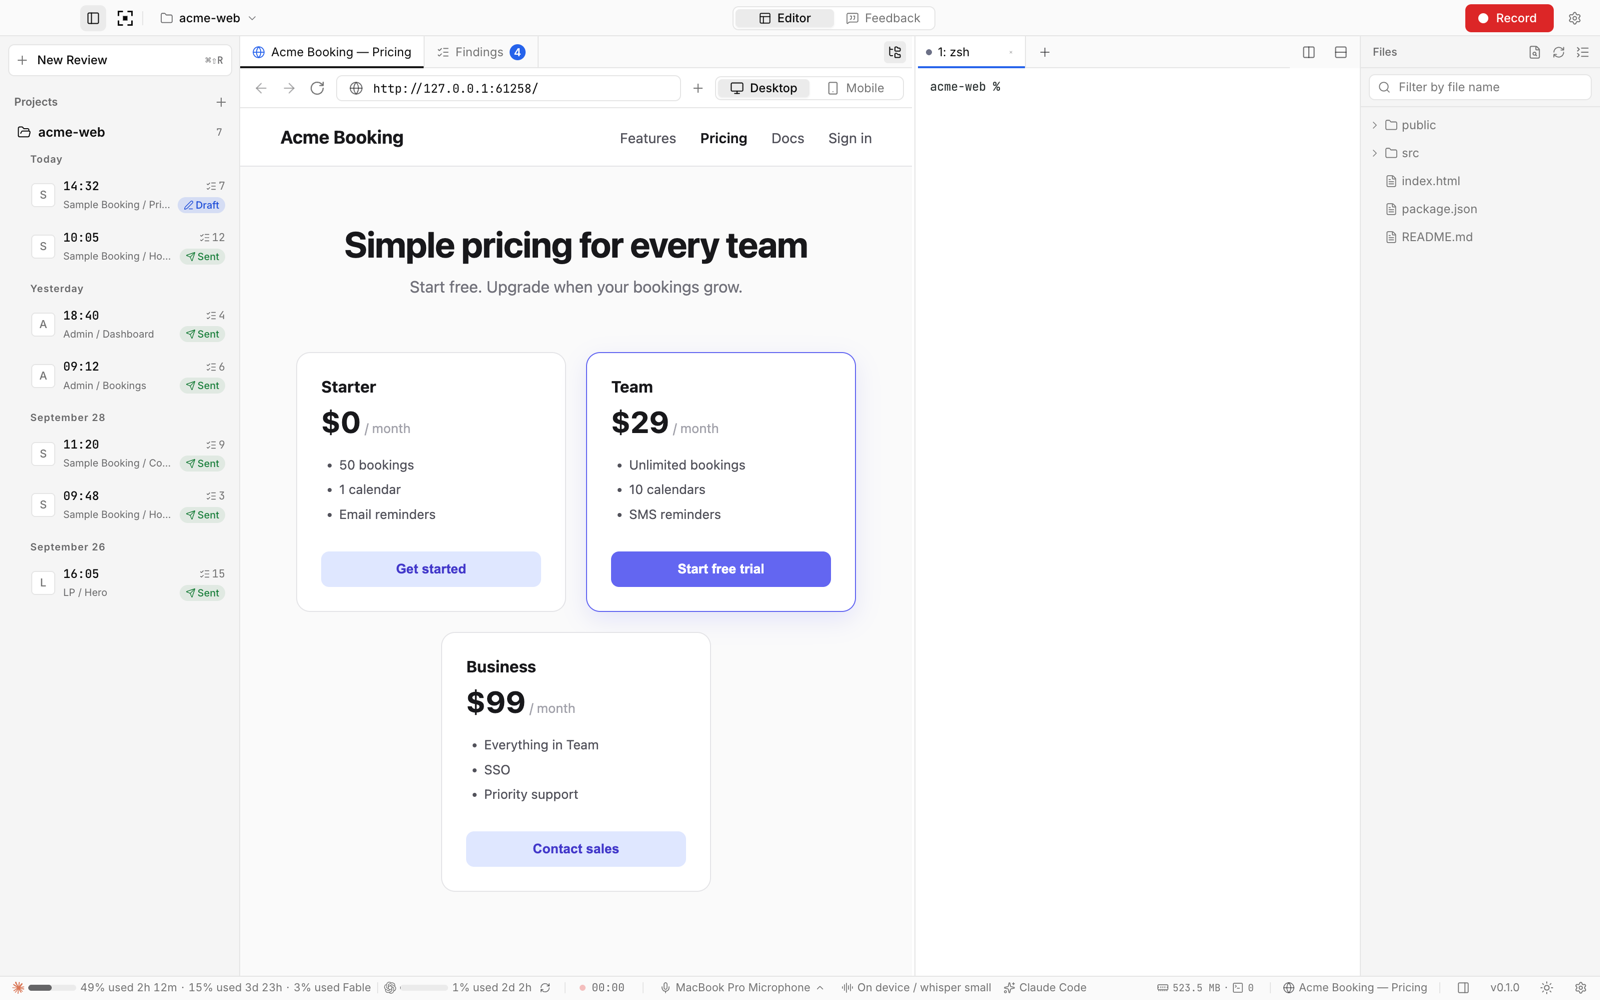Click the red Record button
The image size is (1600, 1000).
click(1509, 18)
